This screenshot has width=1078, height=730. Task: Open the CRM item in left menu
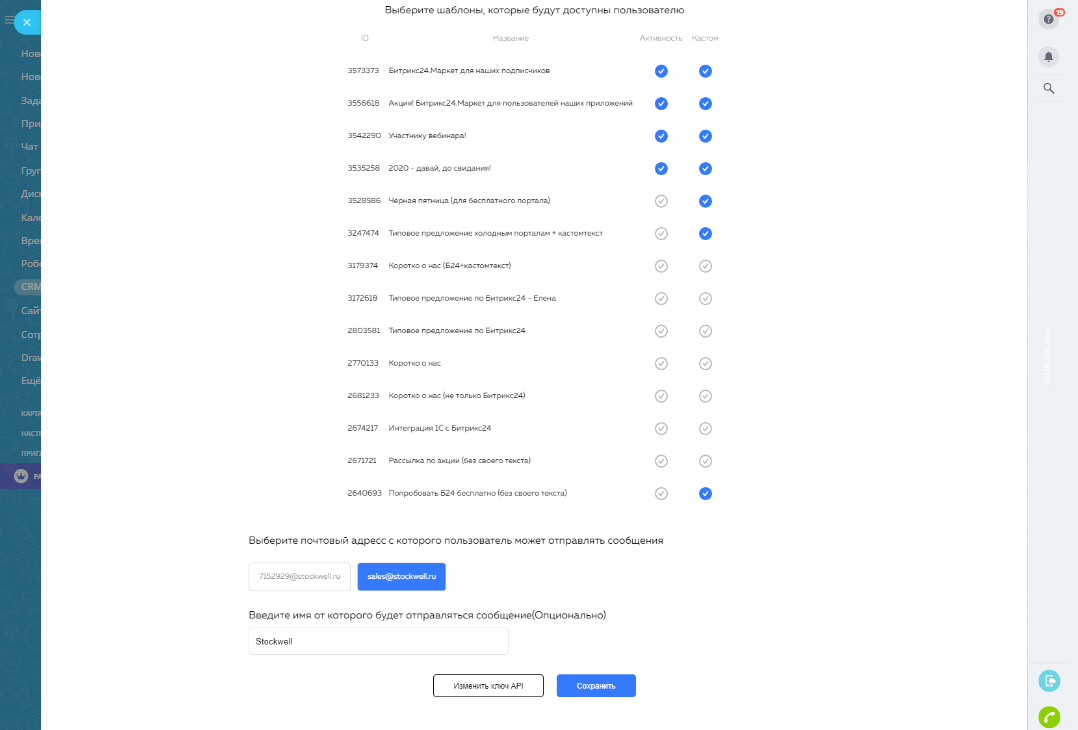tap(28, 287)
